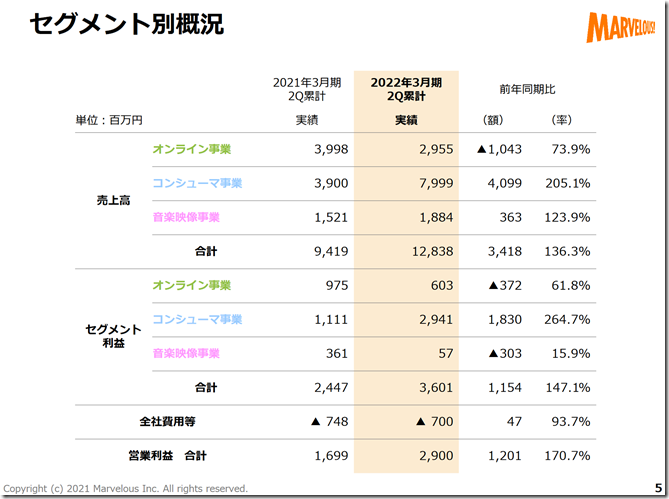
Task: Click the blue コンシューマ事業 label under 売上高
Action: point(197,183)
